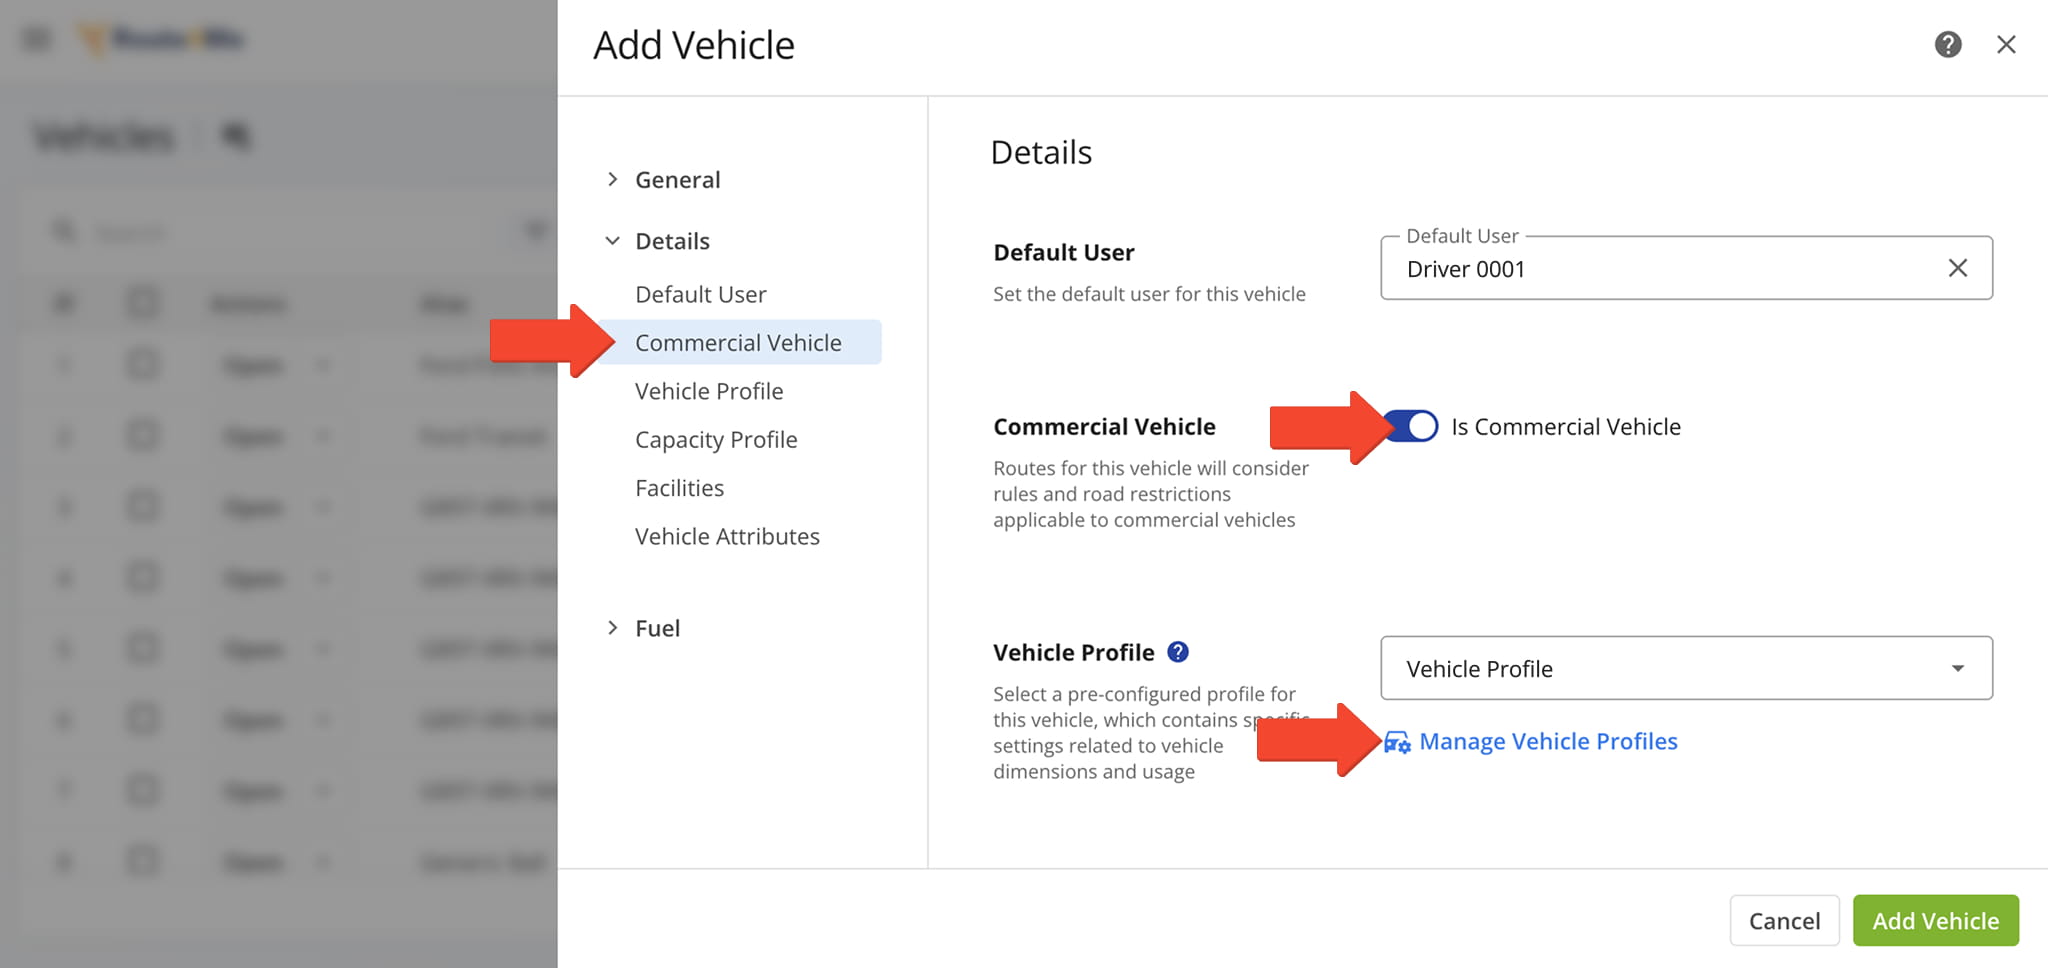Screen dimensions: 2048x968
Task: Select Default User in the sidebar
Action: tap(700, 294)
